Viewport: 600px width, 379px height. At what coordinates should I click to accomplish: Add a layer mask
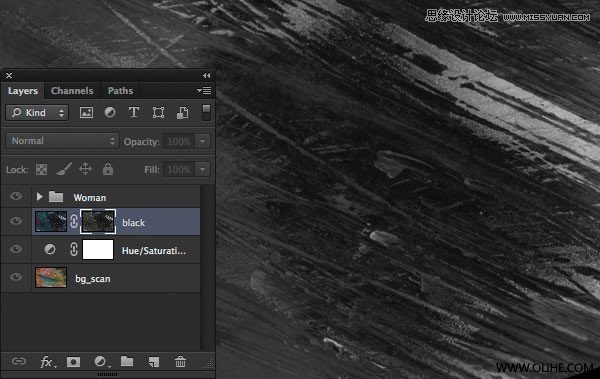click(x=73, y=362)
